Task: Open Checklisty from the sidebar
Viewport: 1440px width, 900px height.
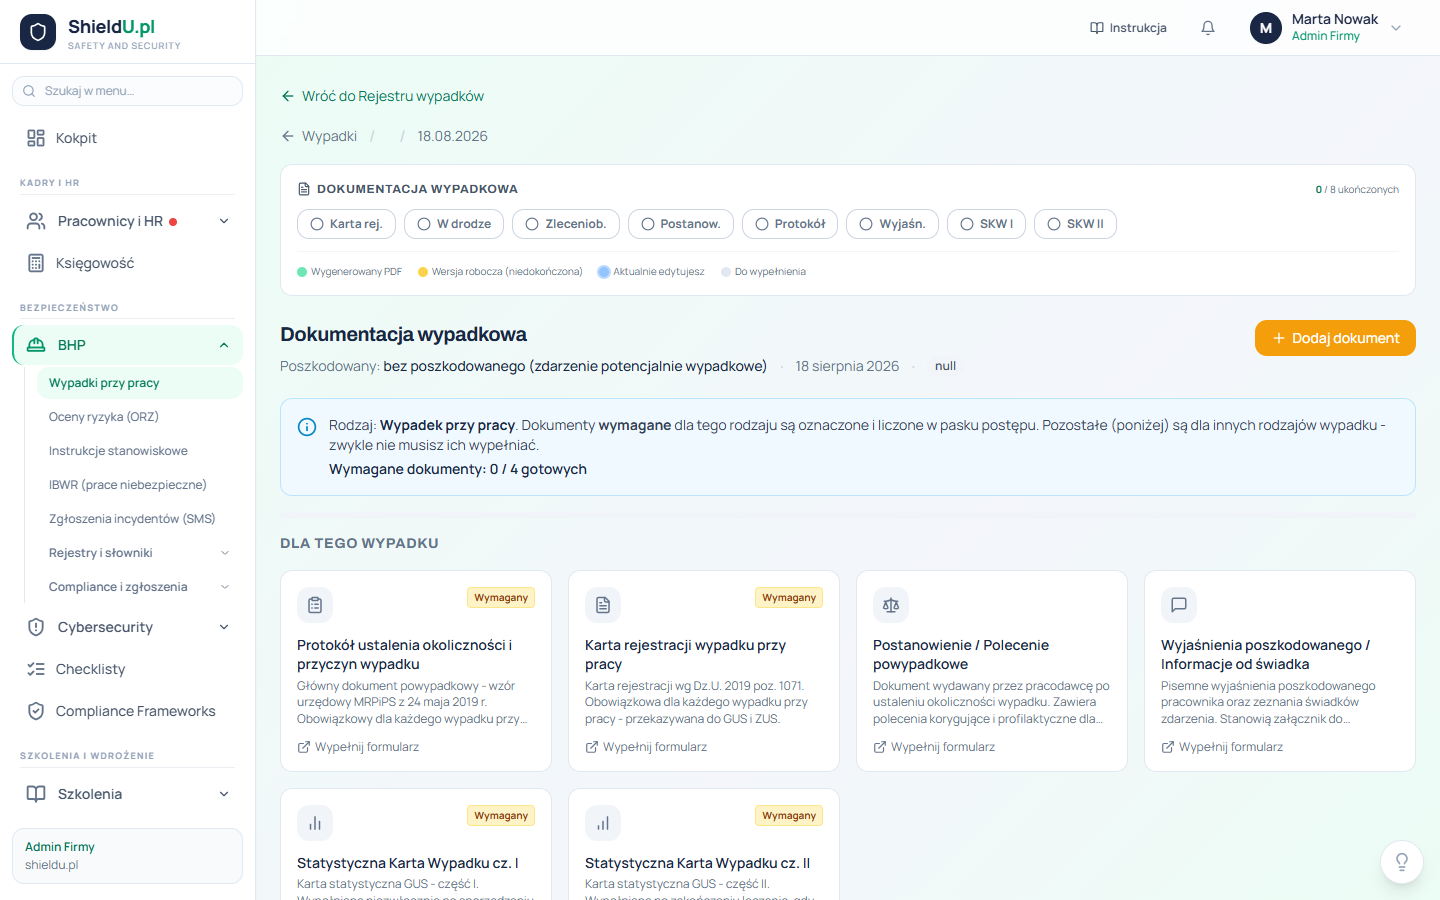Action: tap(127, 669)
